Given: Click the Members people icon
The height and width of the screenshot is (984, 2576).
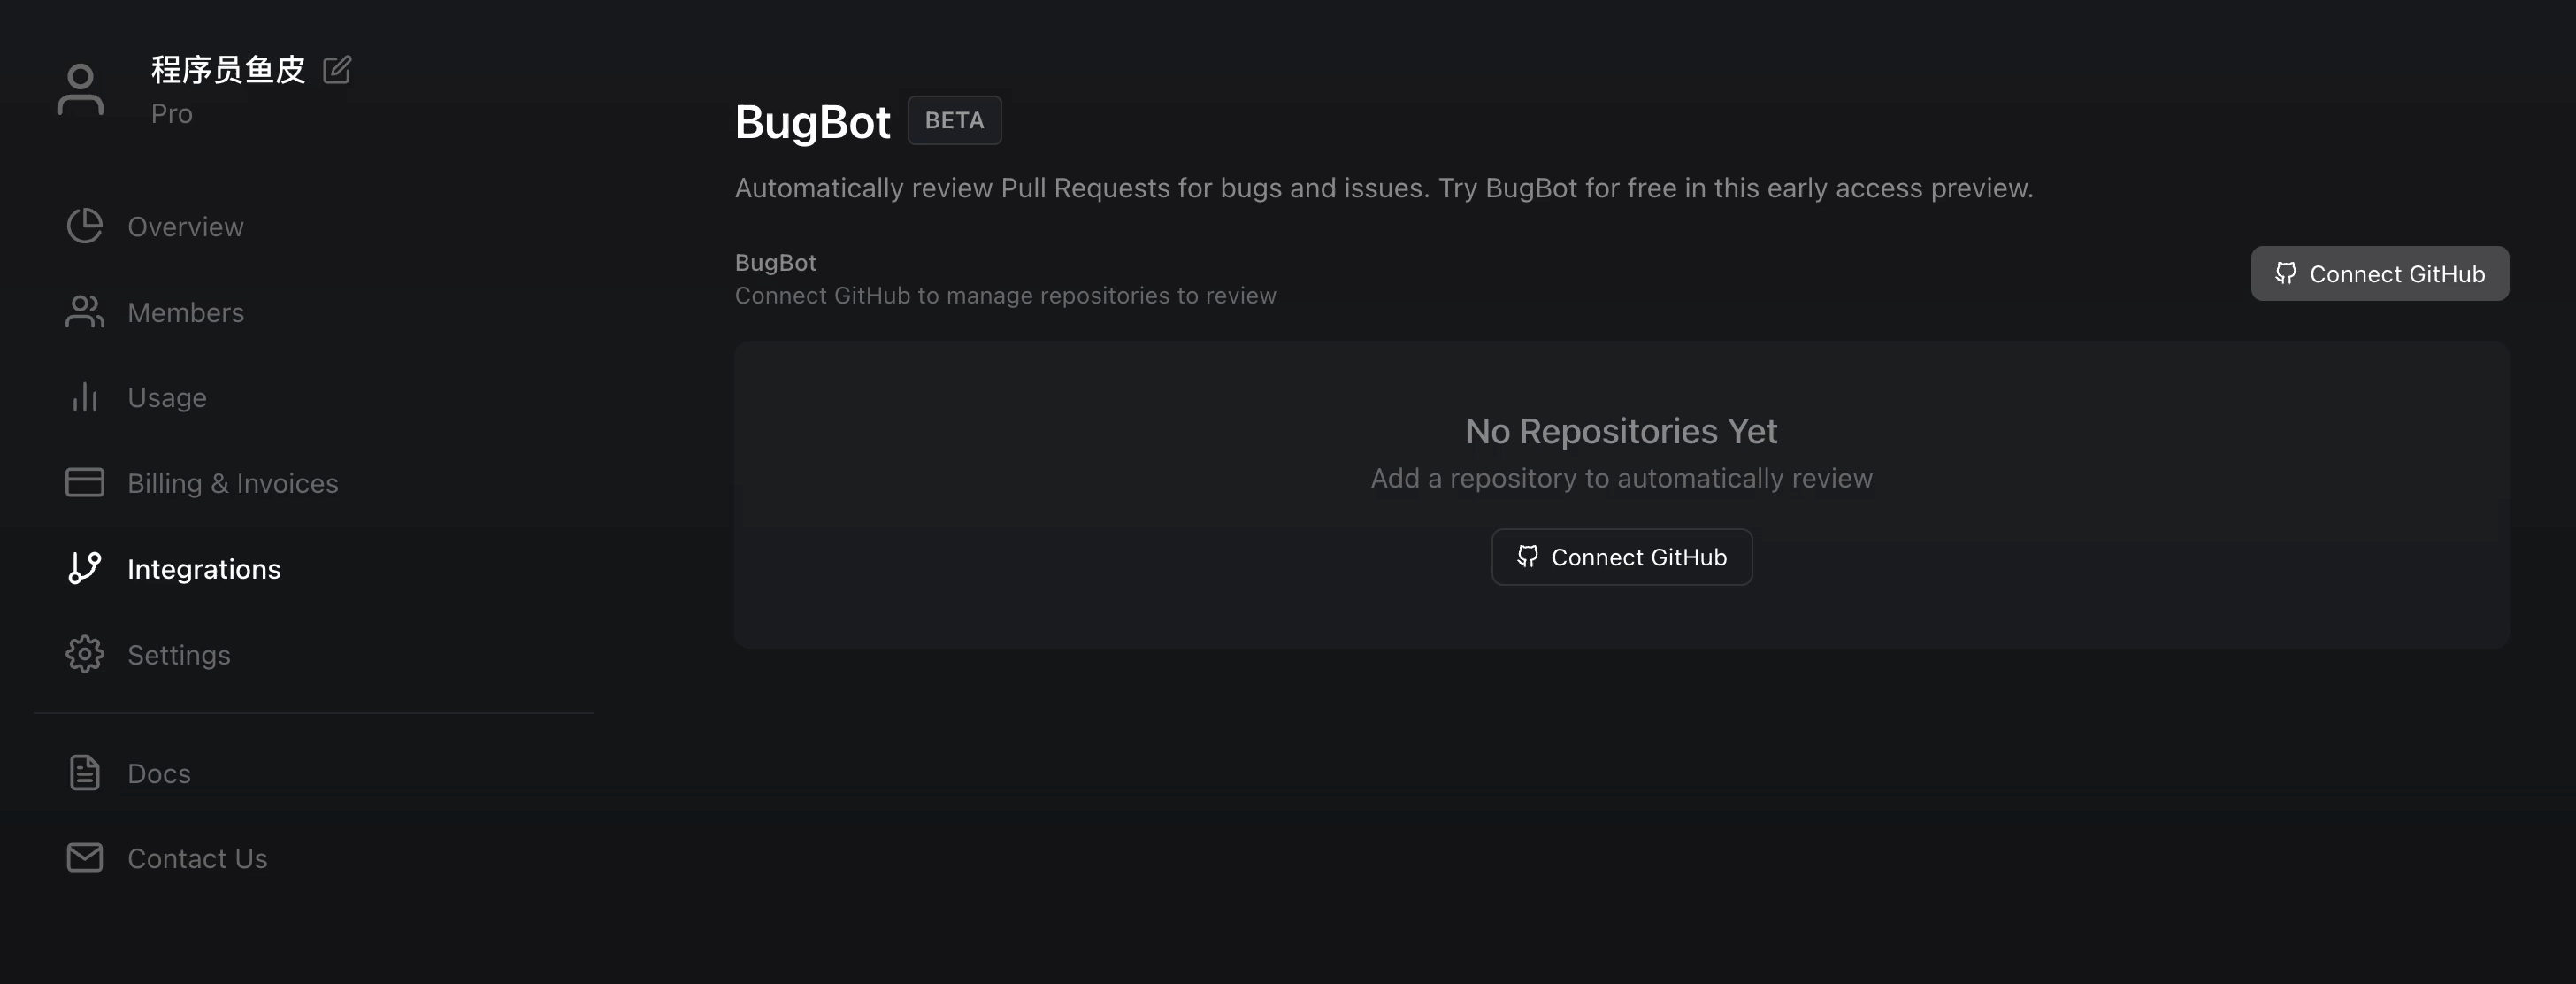Looking at the screenshot, I should (x=85, y=312).
